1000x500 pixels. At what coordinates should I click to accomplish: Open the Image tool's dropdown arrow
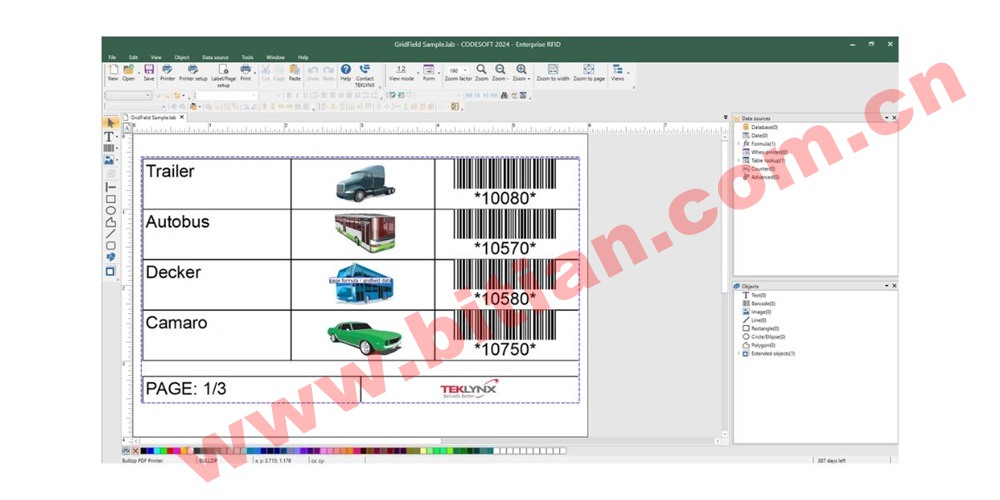click(x=116, y=160)
